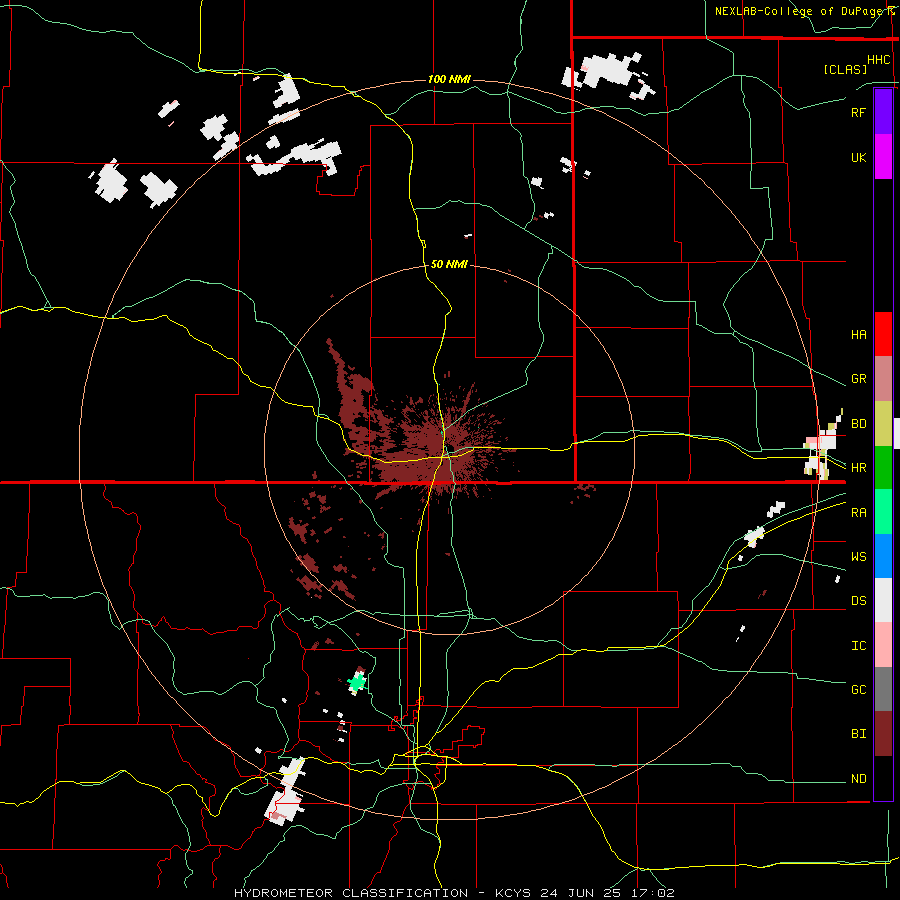The image size is (900, 900).
Task: Click the HR legend label
Action: pos(858,468)
